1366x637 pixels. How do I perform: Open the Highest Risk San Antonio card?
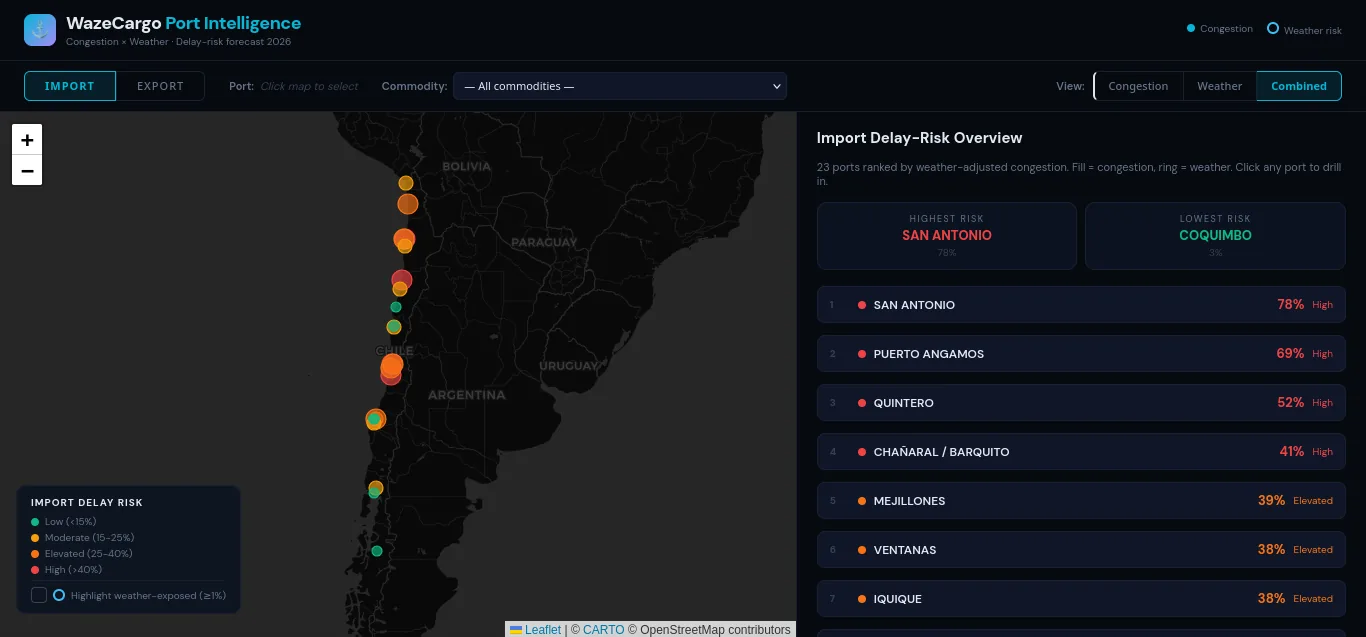tap(947, 236)
